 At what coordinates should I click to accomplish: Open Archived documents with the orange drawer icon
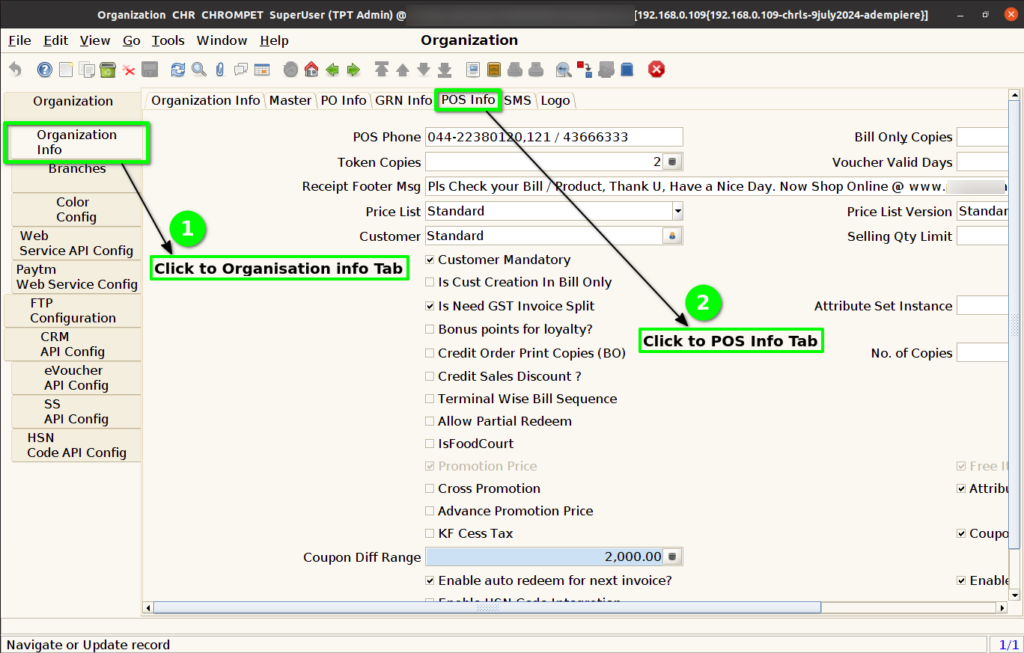[x=494, y=69]
